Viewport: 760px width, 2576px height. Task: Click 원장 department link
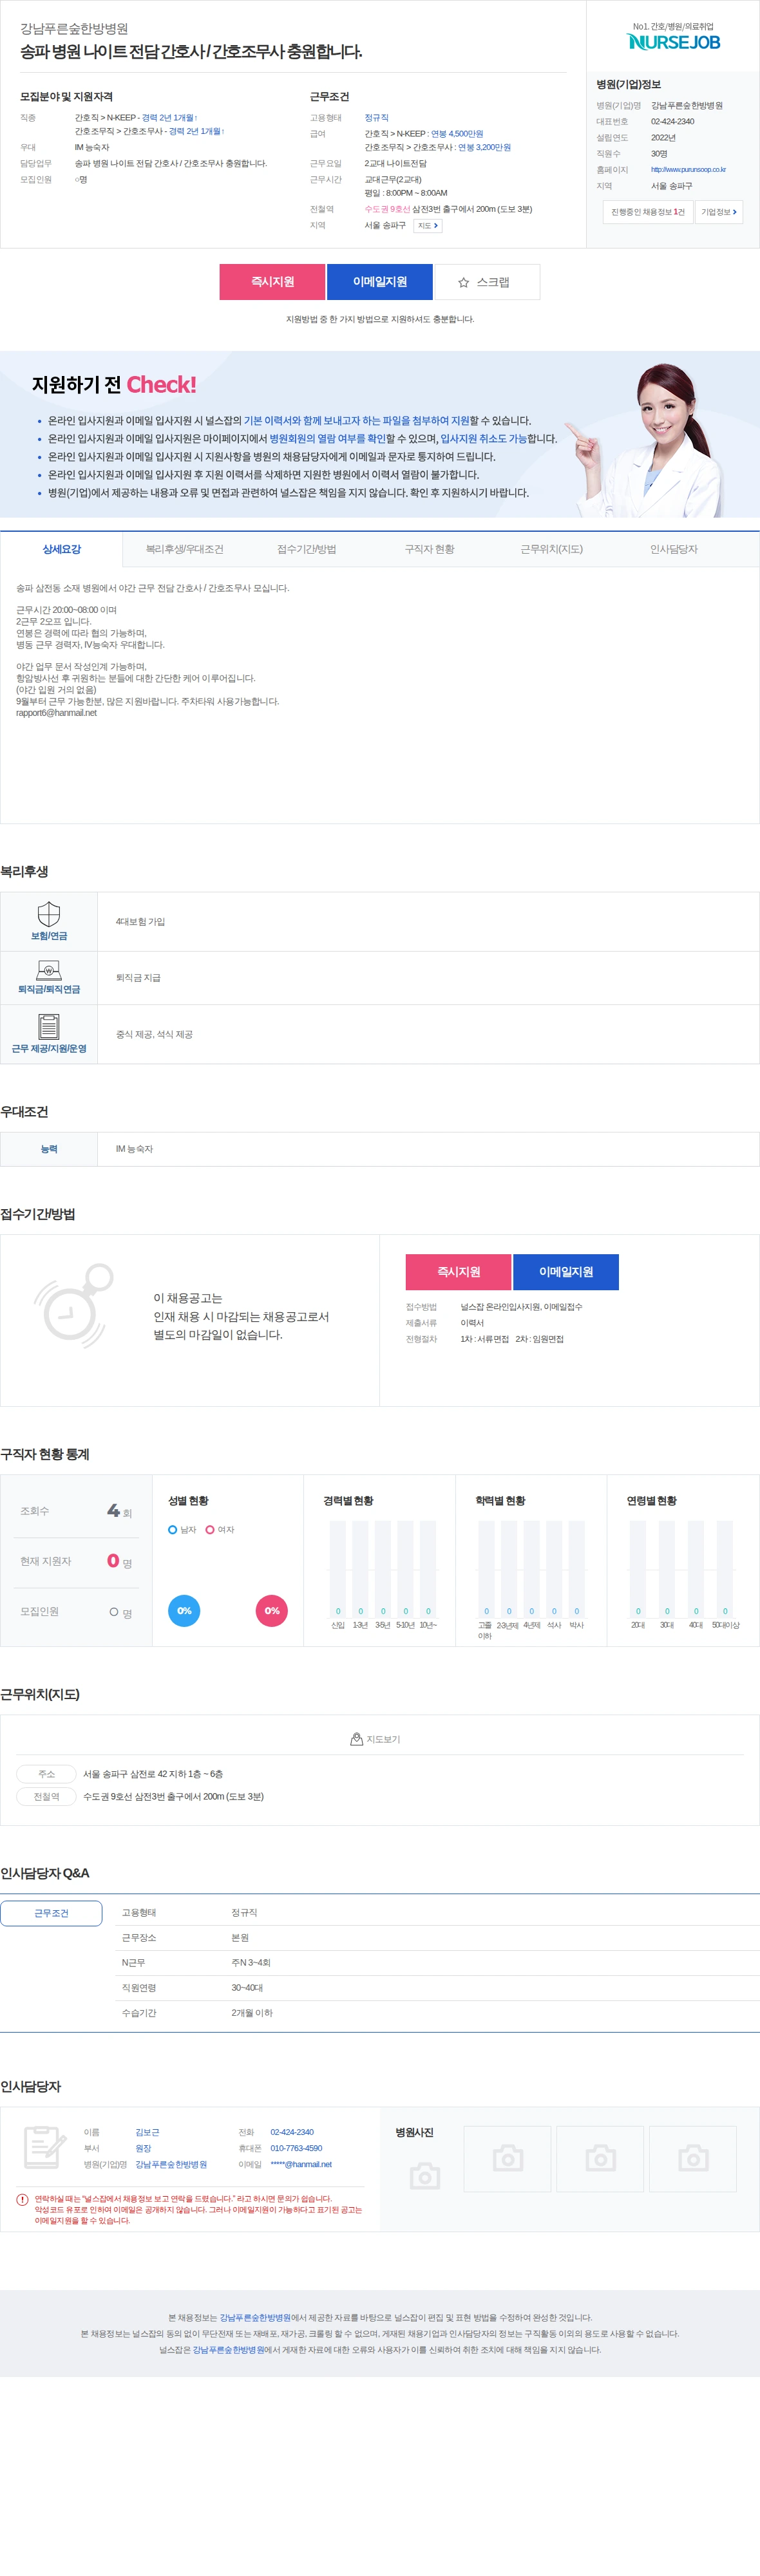(x=143, y=2148)
